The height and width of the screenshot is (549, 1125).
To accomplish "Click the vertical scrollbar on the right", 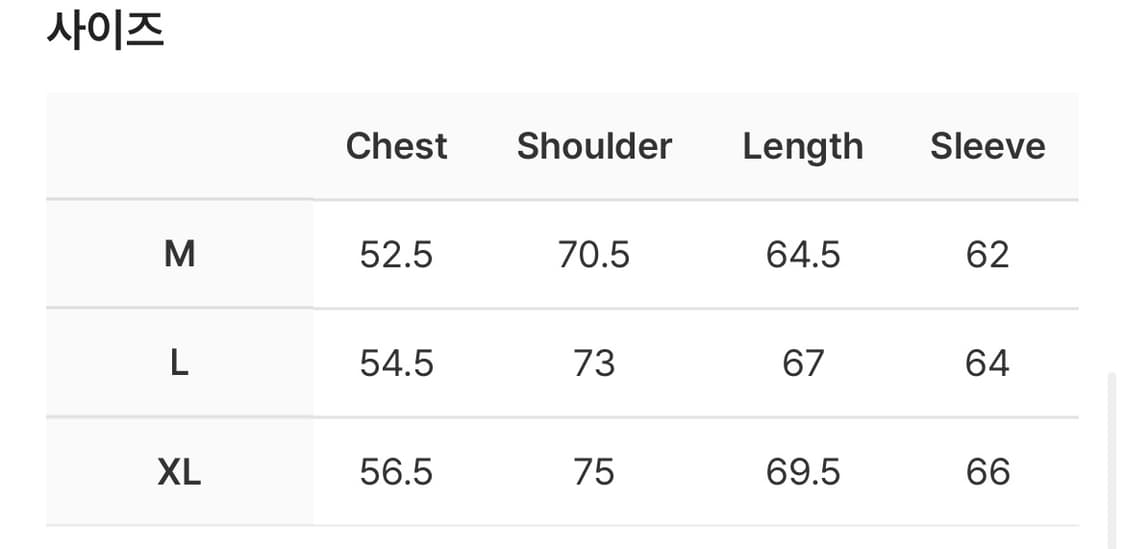I will [x=1113, y=460].
